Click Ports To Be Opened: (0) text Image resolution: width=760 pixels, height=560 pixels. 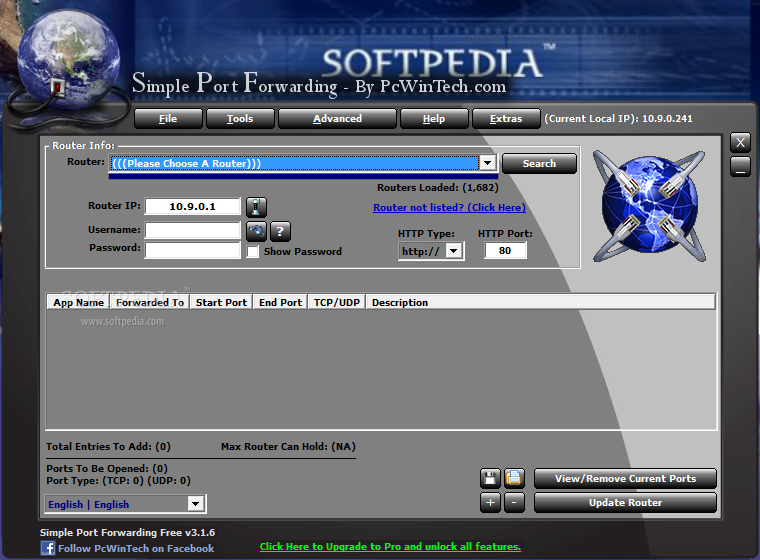(x=107, y=468)
